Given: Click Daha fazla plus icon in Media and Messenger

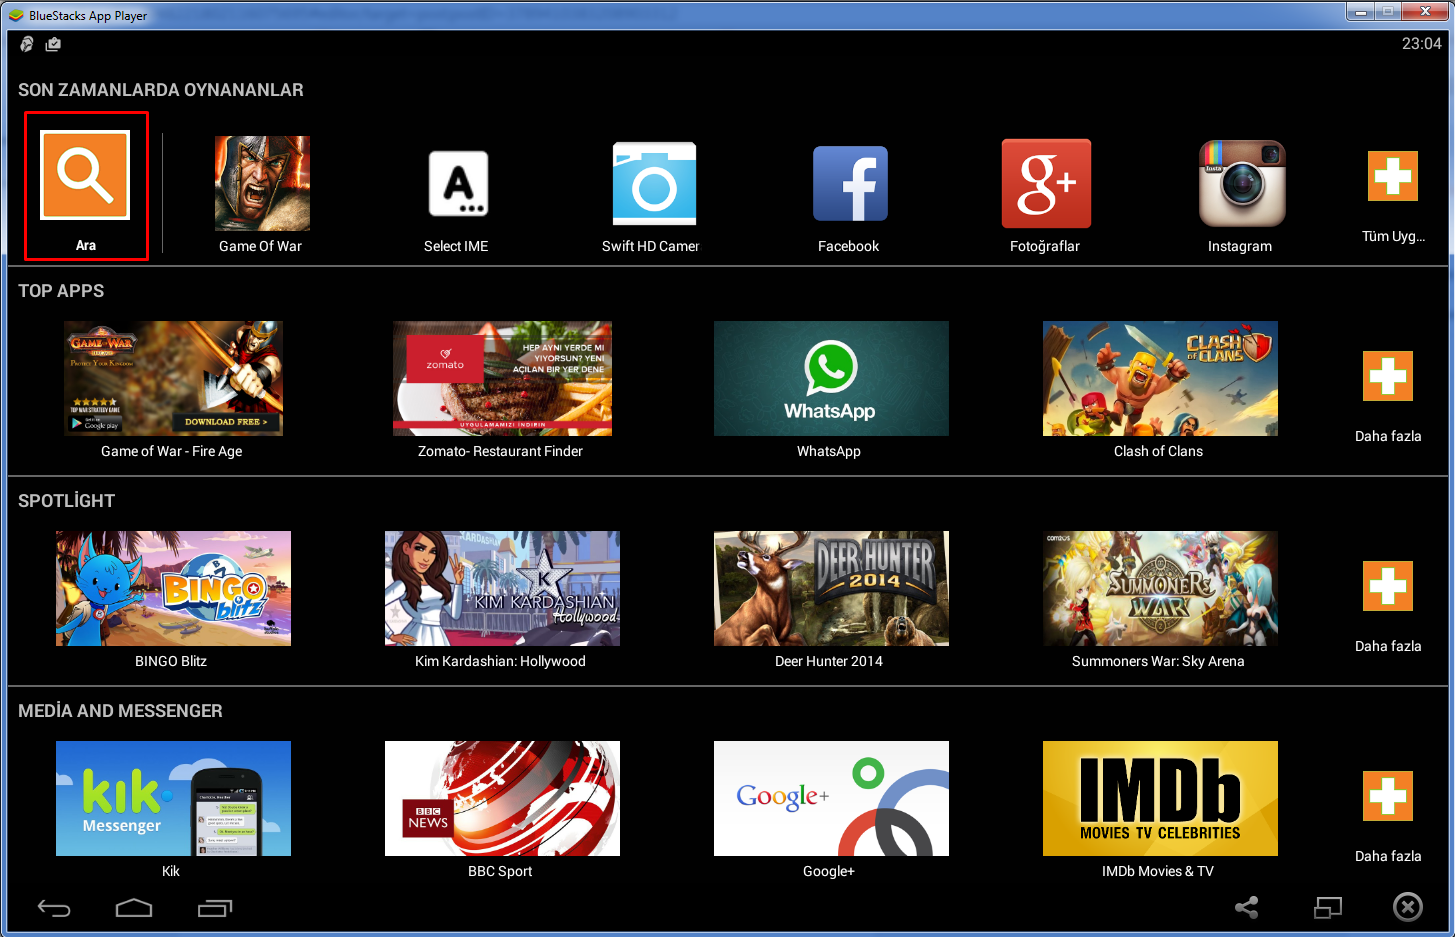Looking at the screenshot, I should [1388, 796].
